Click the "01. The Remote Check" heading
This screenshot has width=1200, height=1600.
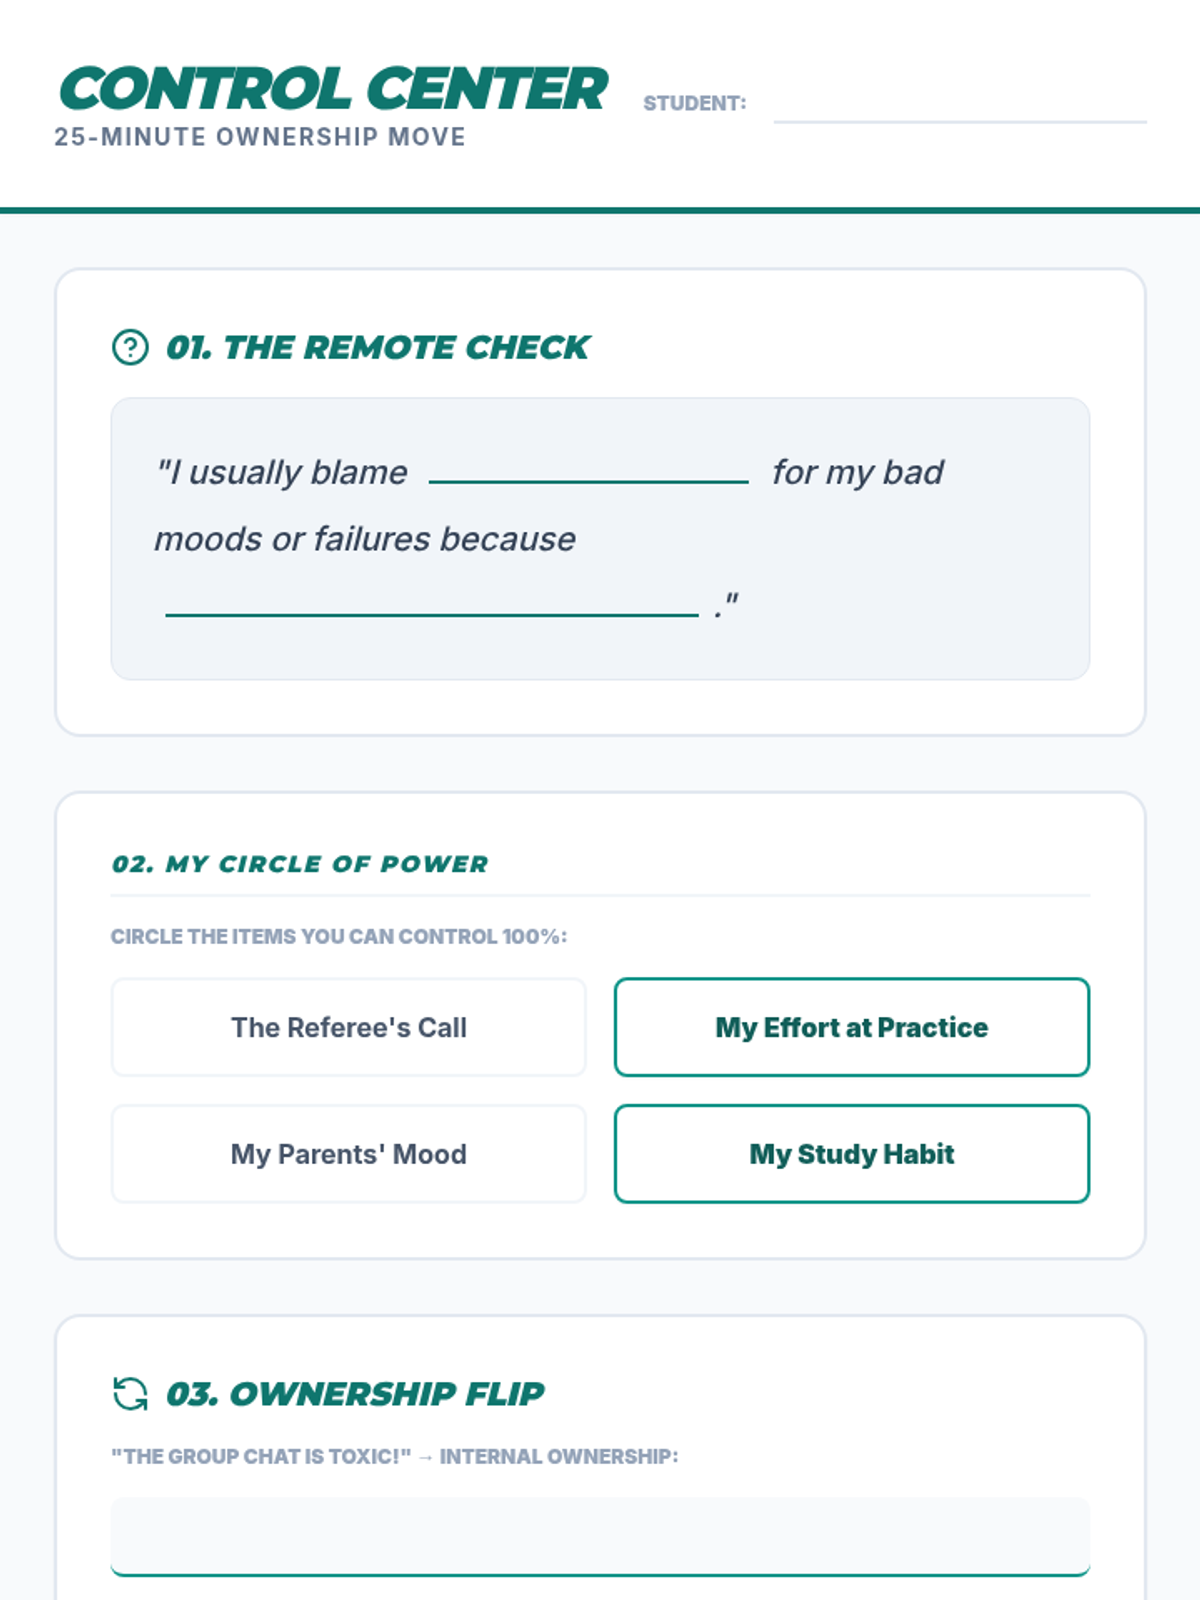[378, 347]
